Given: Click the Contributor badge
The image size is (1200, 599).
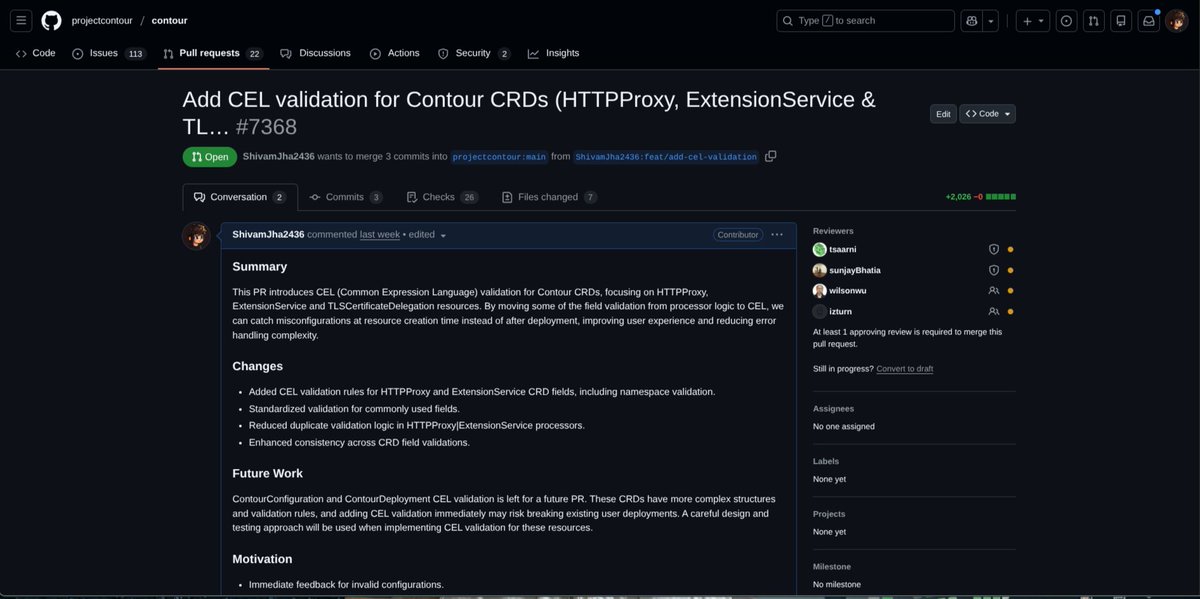Looking at the screenshot, I should click(x=738, y=234).
